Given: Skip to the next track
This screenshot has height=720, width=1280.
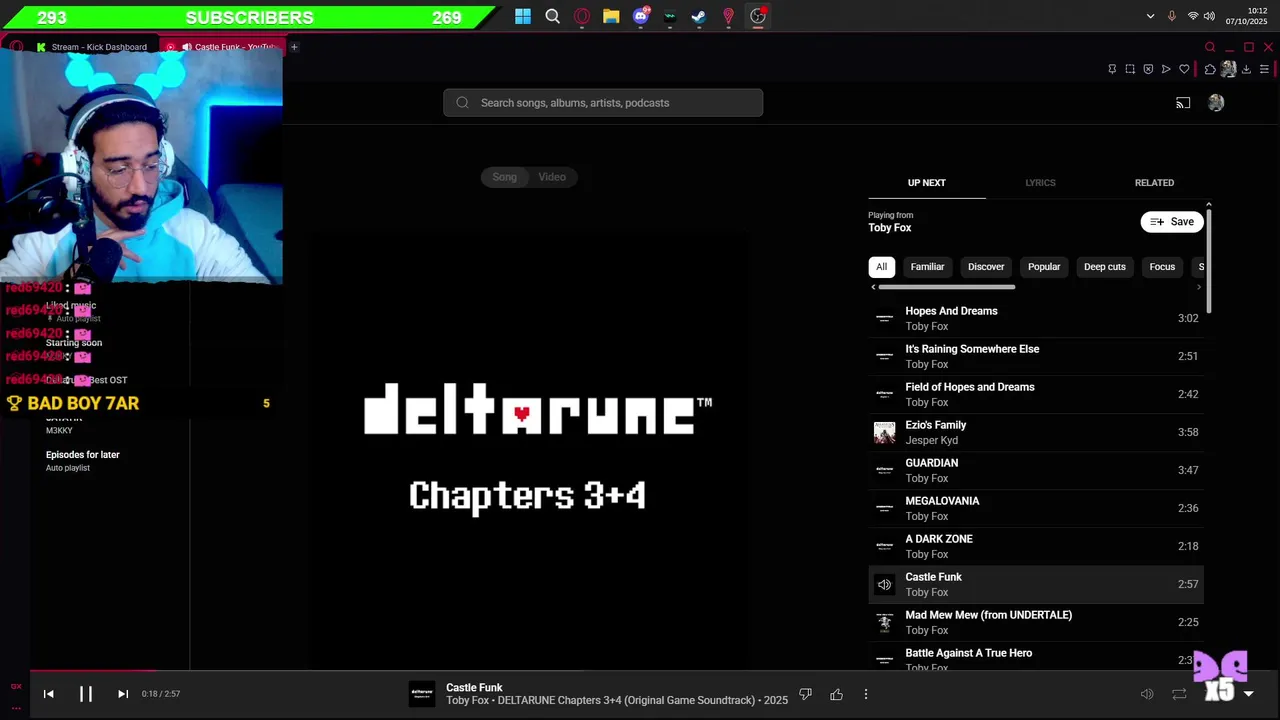Looking at the screenshot, I should point(123,693).
